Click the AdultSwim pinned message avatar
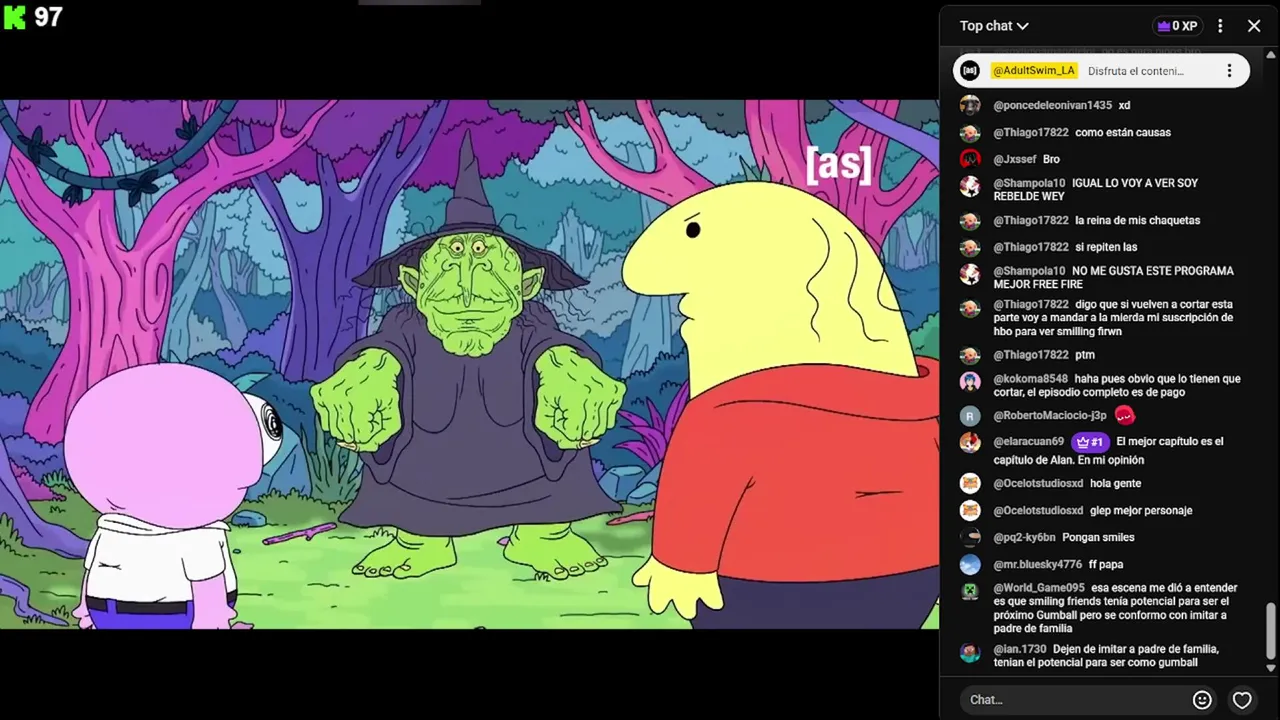The height and width of the screenshot is (720, 1280). [969, 71]
